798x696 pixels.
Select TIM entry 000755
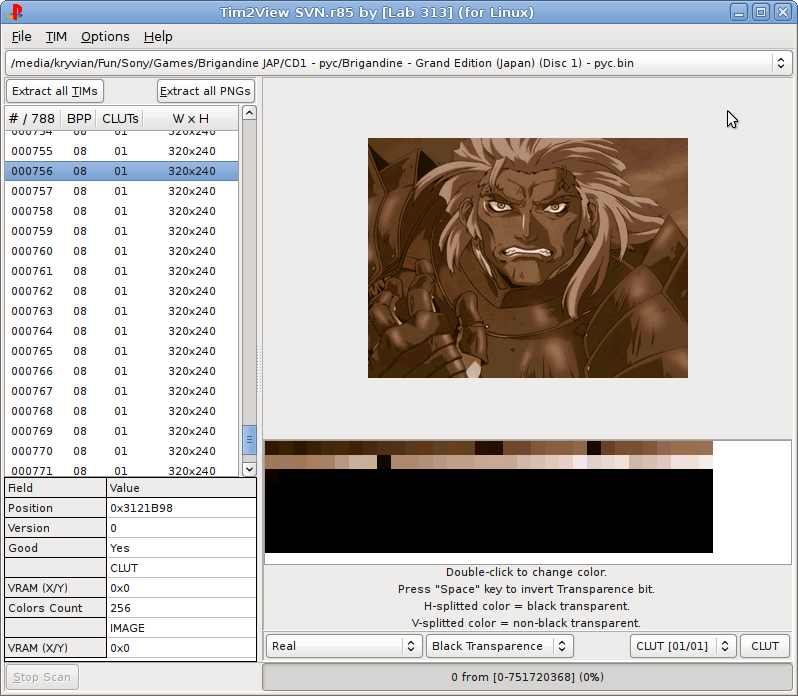pyautogui.click(x=122, y=151)
